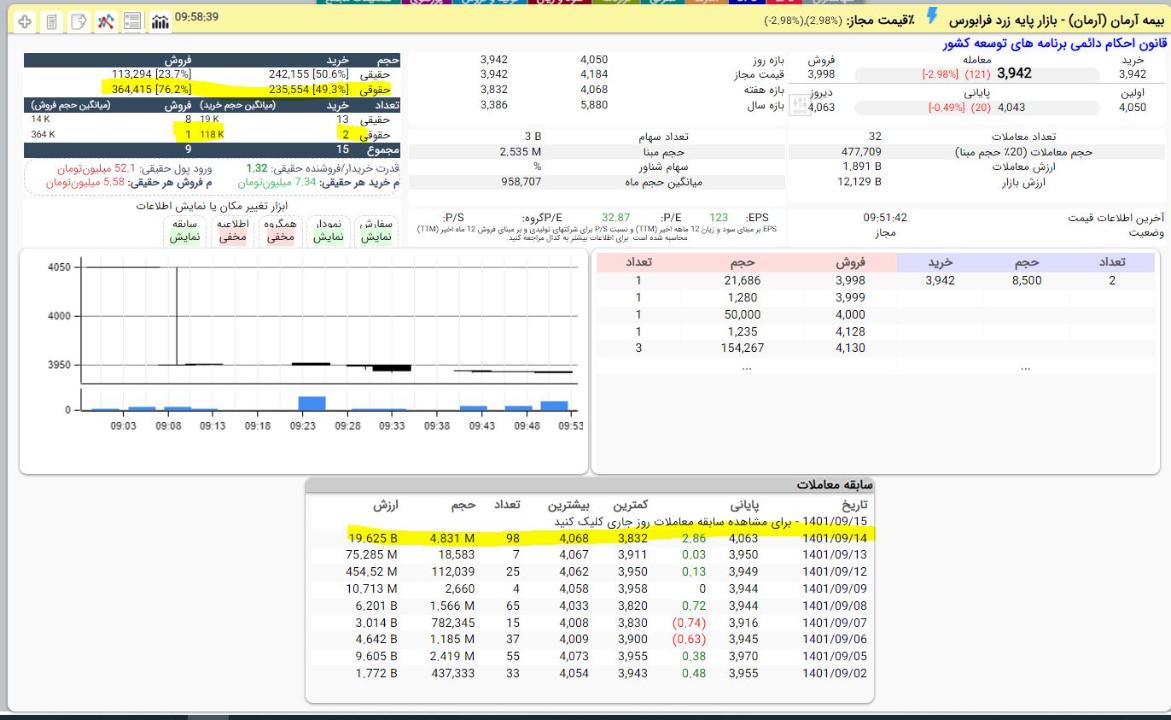
Task: Click the note page icon in the toolbar
Action: click(x=78, y=21)
